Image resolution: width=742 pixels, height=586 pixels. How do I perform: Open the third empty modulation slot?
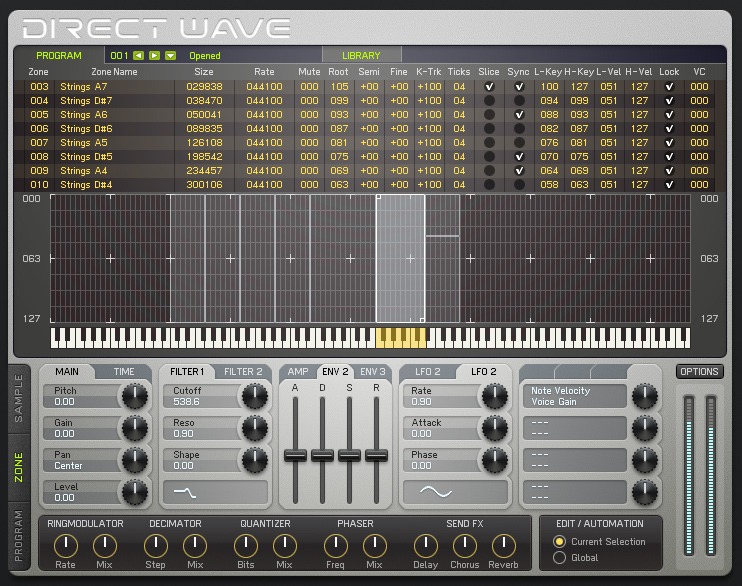(574, 460)
